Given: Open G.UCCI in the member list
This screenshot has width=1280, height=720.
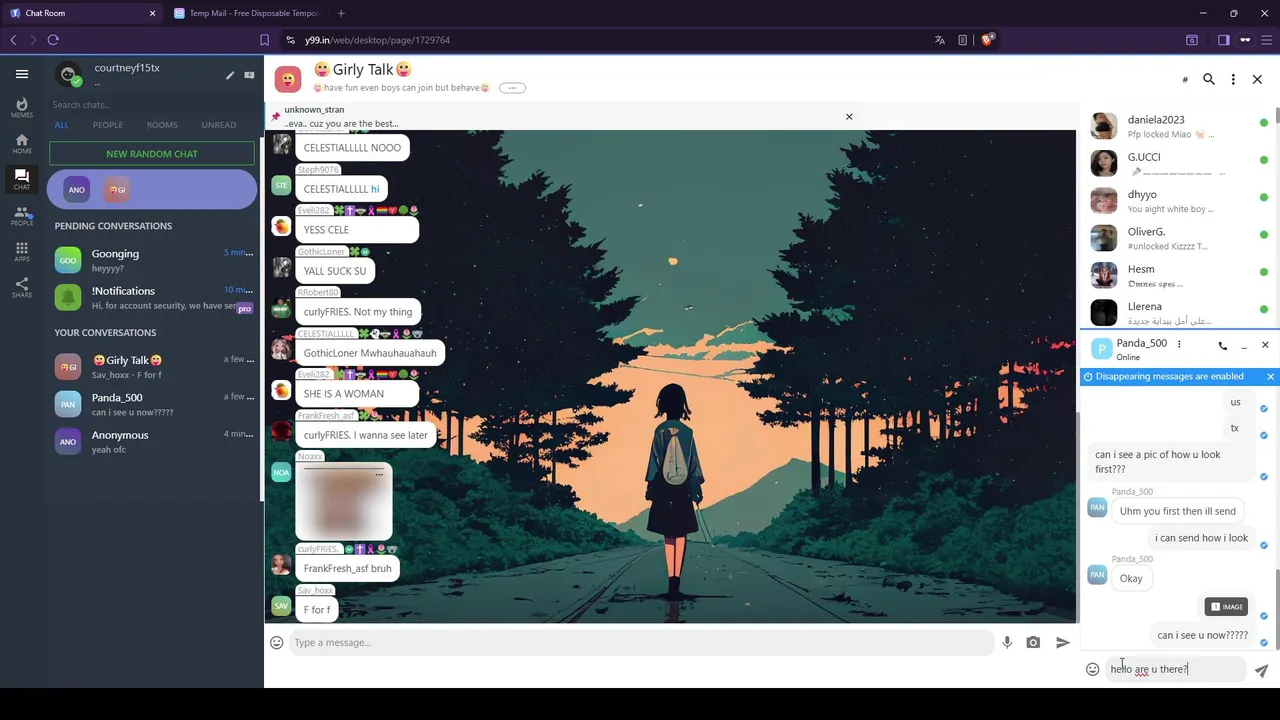Looking at the screenshot, I should click(x=1179, y=163).
